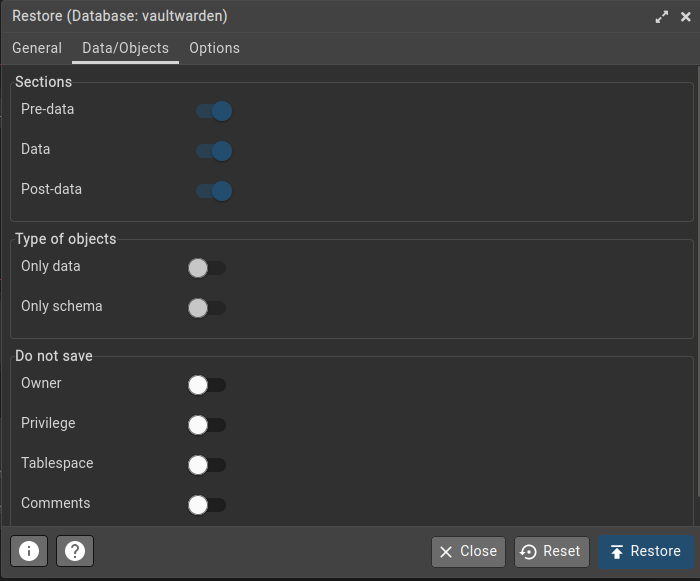Click the Reset button
Screen dimensions: 700x581
point(551,551)
